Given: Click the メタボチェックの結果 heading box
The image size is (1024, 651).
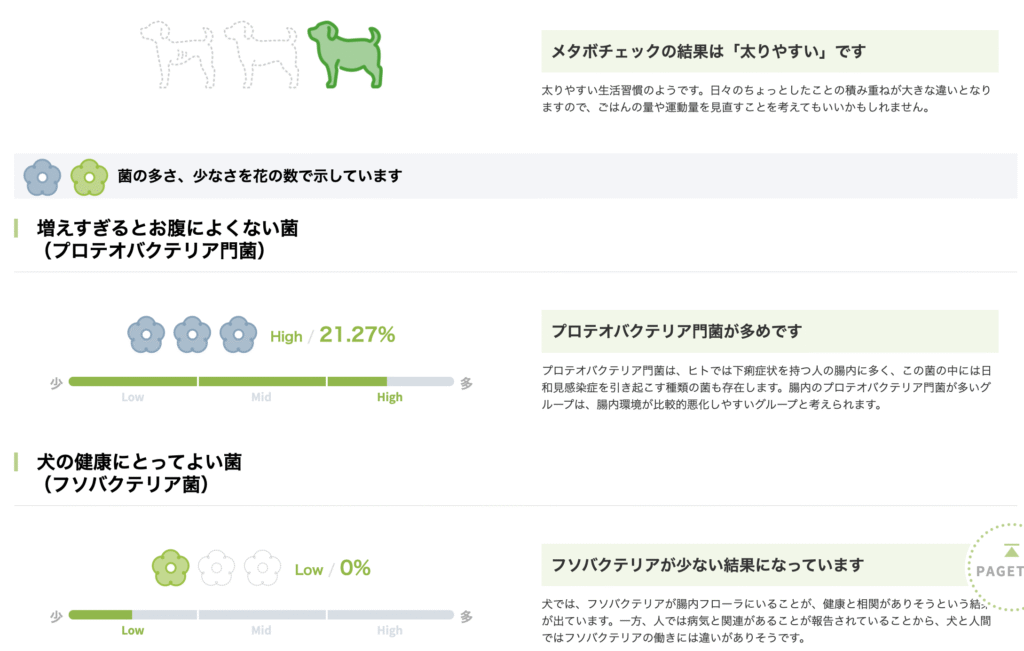Looking at the screenshot, I should click(770, 51).
